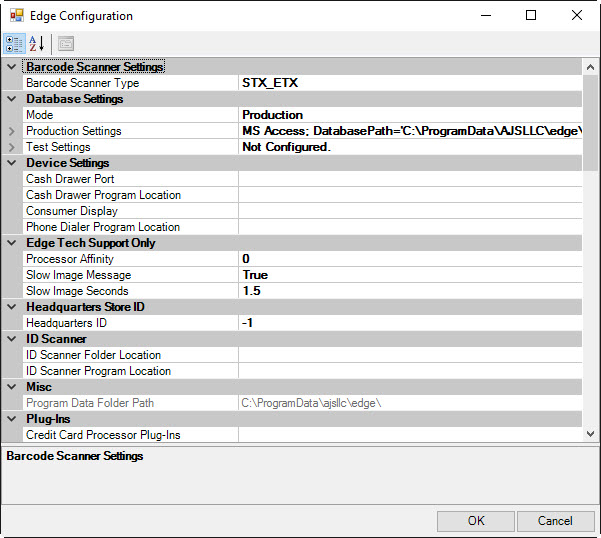Expand the Test Settings row
The height and width of the screenshot is (538, 601).
(12, 147)
